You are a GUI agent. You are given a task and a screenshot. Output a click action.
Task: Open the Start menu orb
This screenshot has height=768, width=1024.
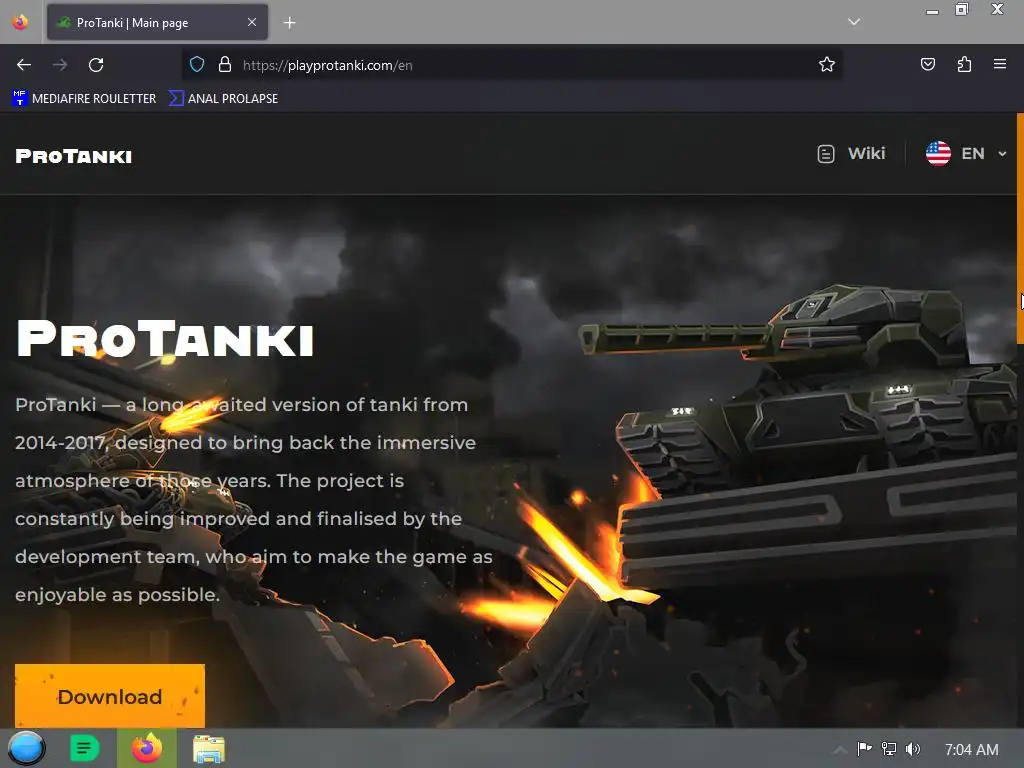tap(26, 748)
